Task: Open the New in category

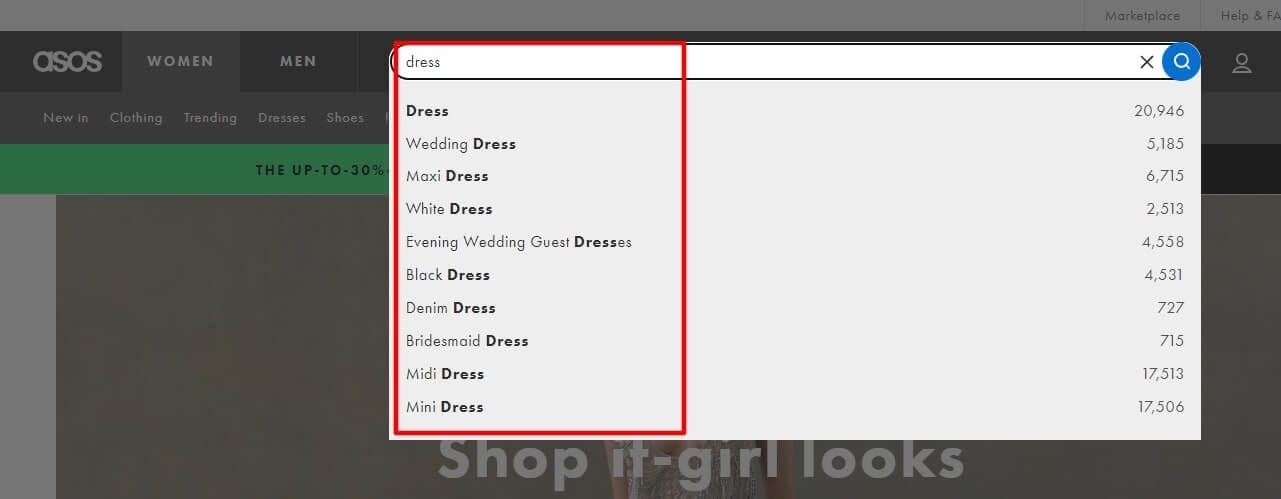Action: tap(66, 118)
